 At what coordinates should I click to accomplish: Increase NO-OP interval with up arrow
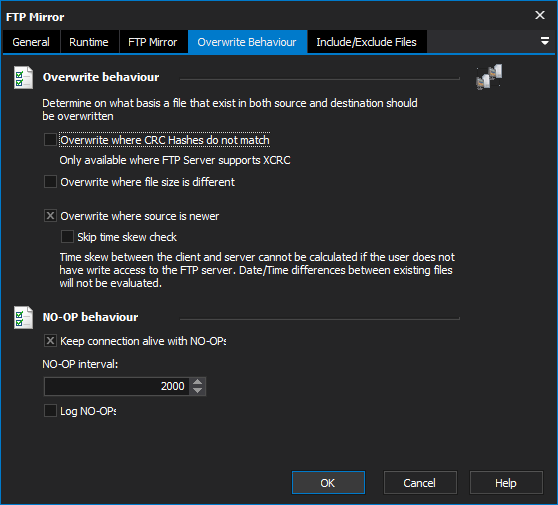click(x=198, y=382)
